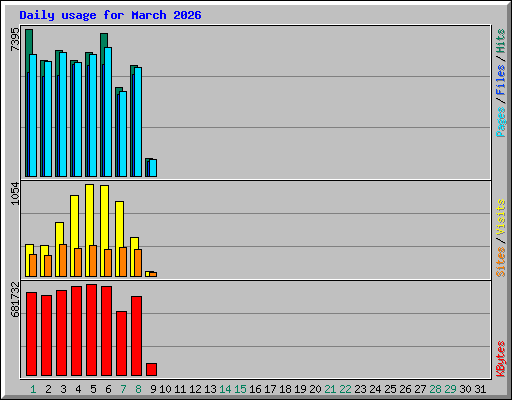The width and height of the screenshot is (512, 400).
Task: Click the day '17' axis label
Action: [x=270, y=389]
